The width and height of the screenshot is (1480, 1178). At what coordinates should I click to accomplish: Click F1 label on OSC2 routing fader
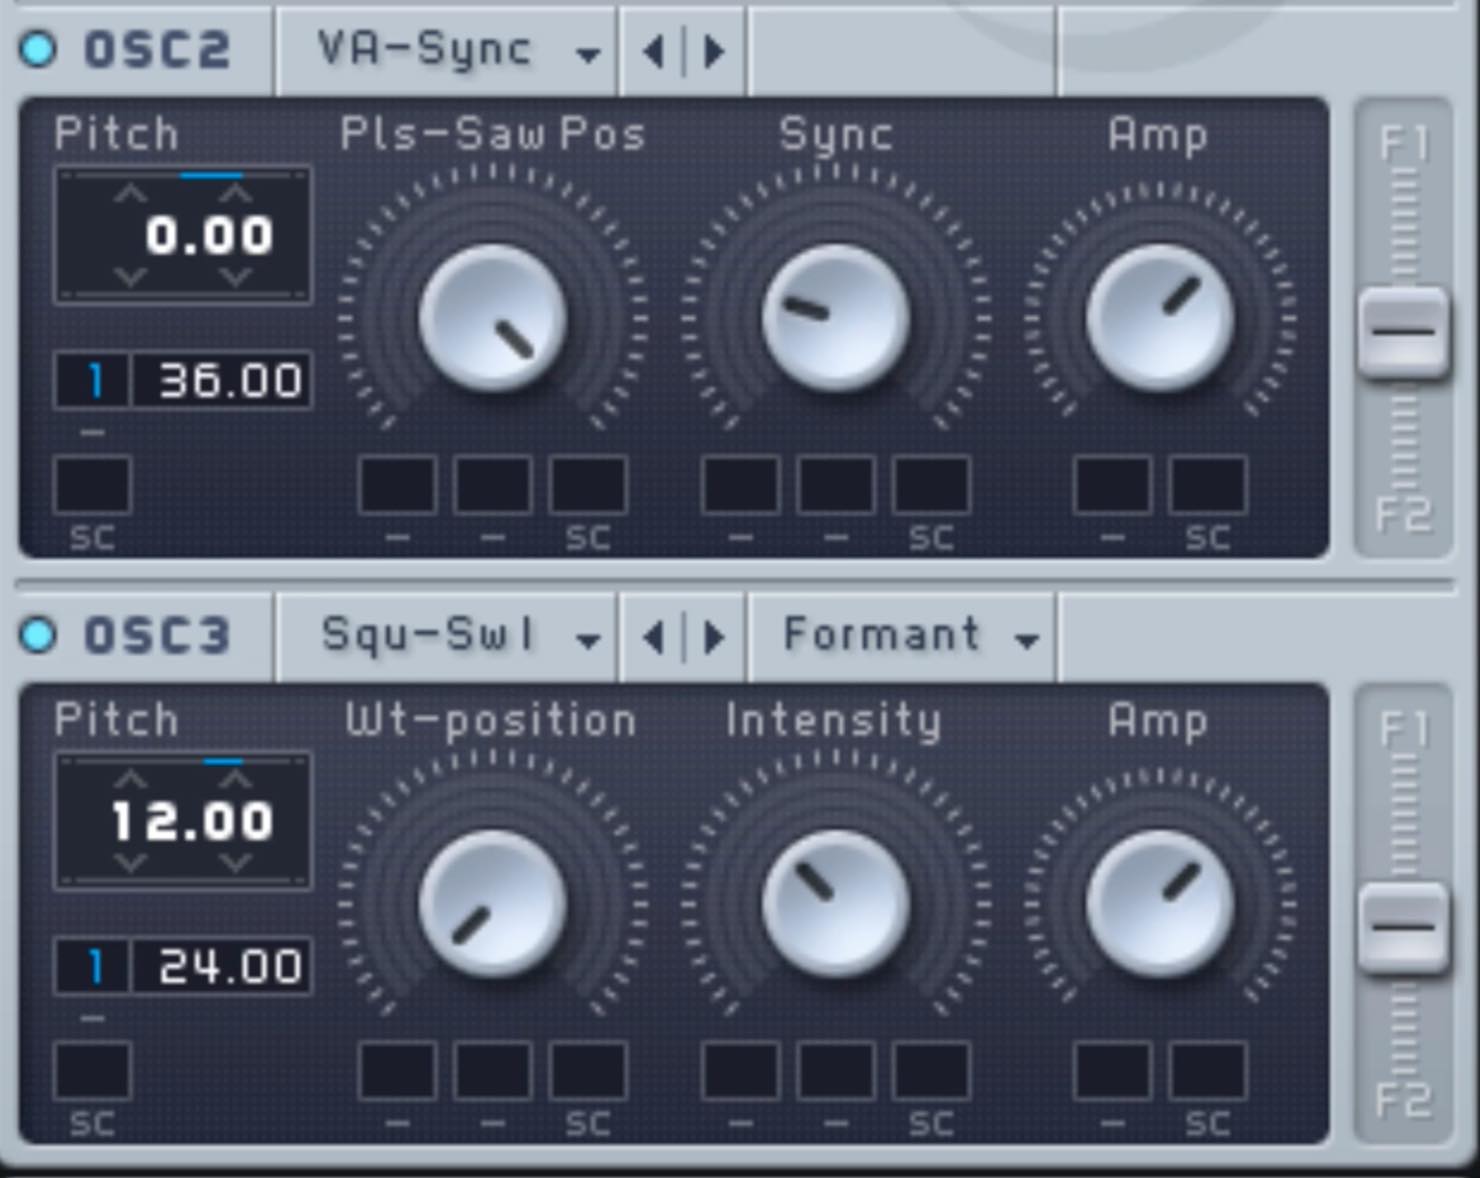1404,145
